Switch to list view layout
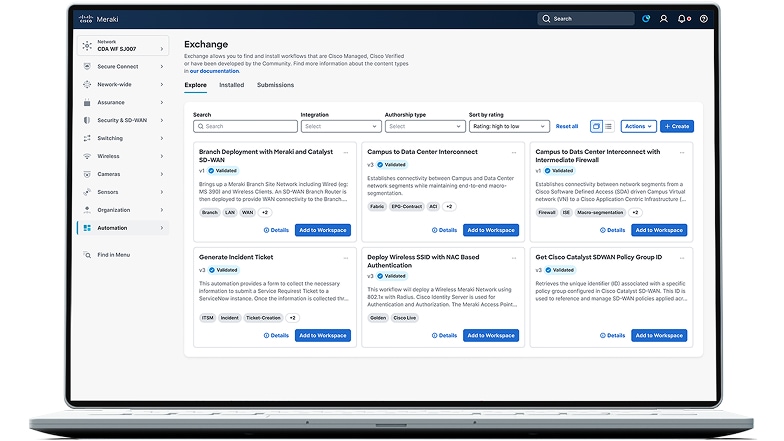Image resolution: width=784 pixels, height=441 pixels. coord(608,127)
